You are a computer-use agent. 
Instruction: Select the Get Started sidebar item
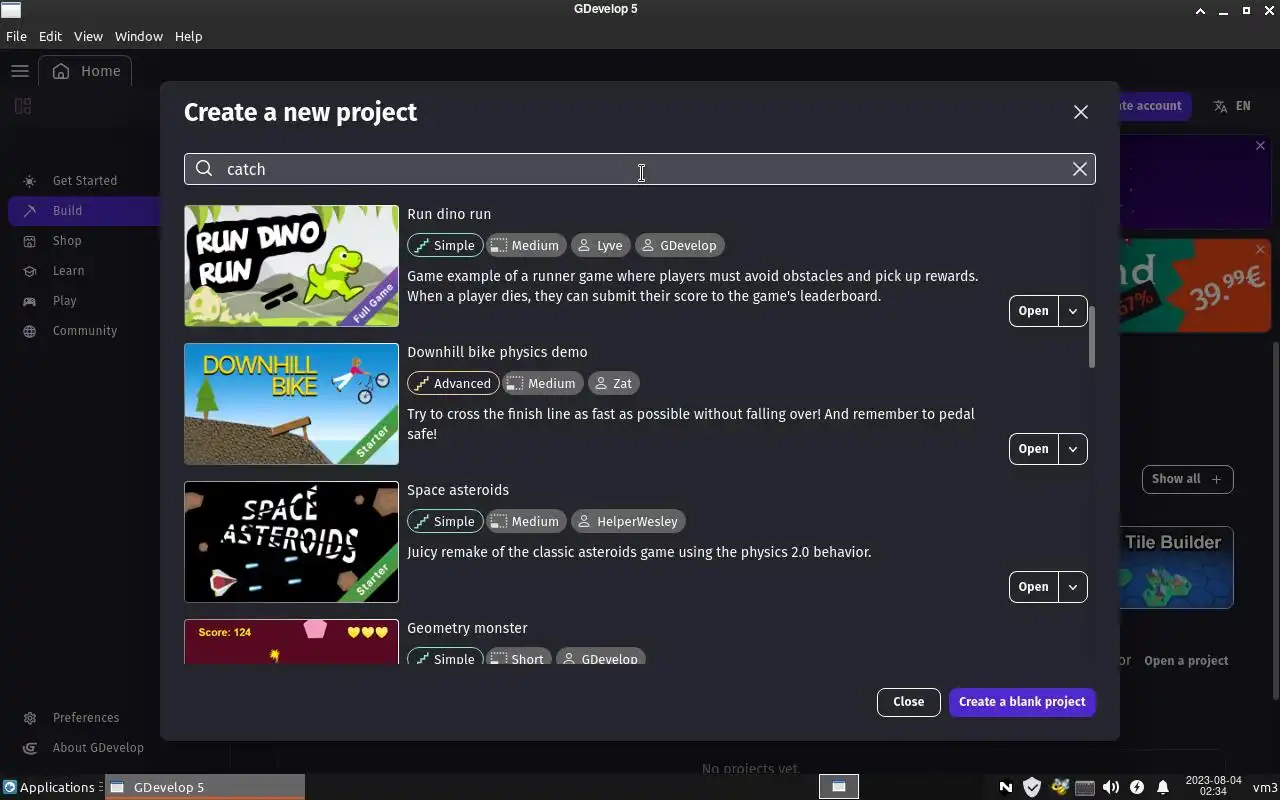click(84, 181)
